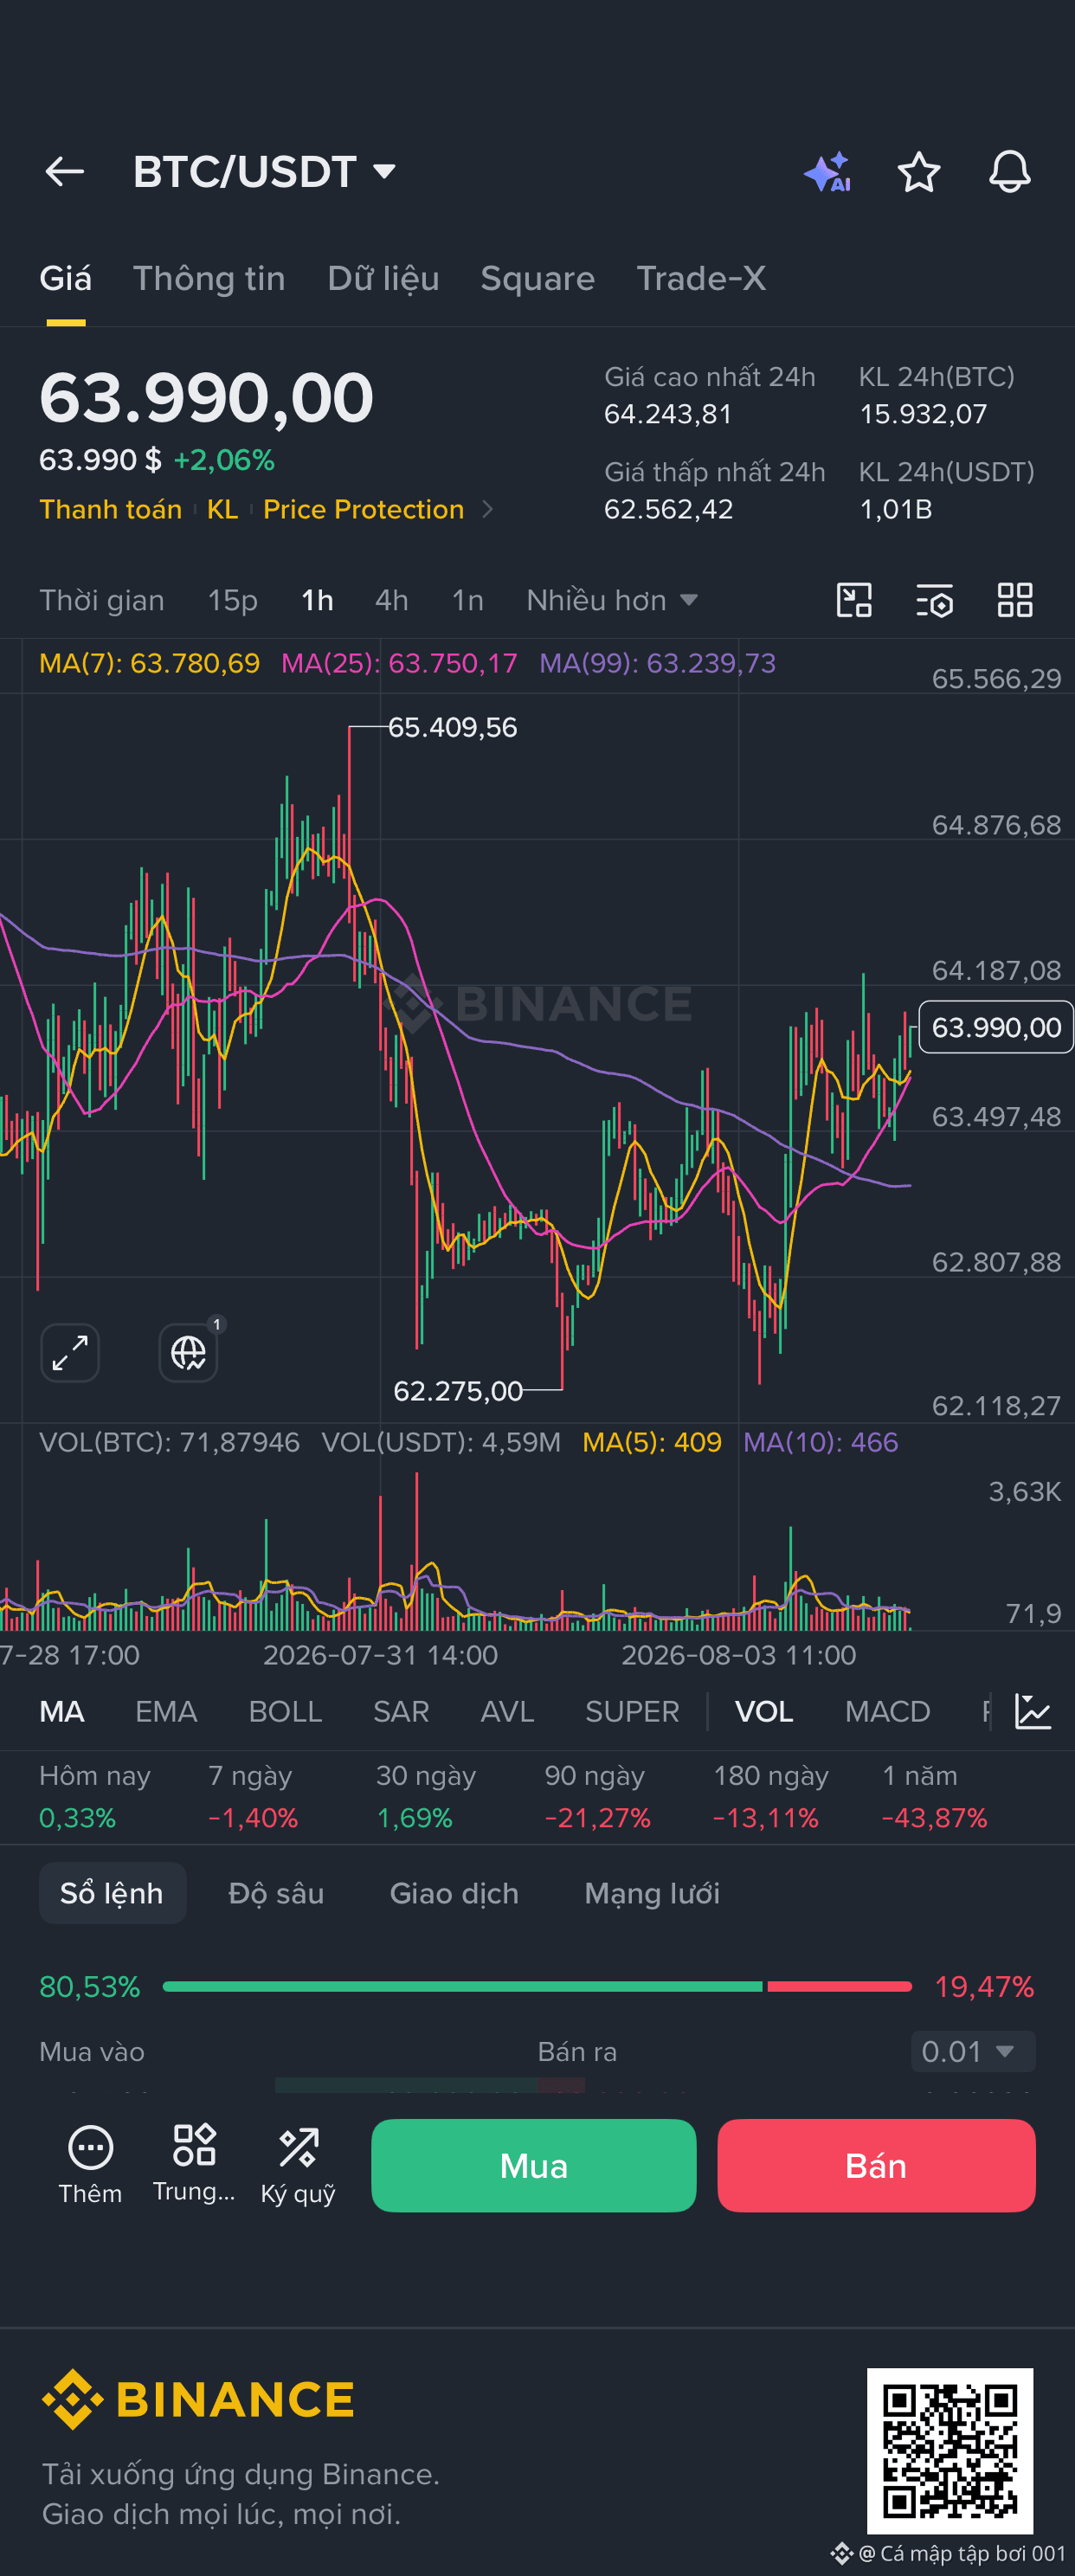Select the 1n timeframe
Image resolution: width=1075 pixels, height=2576 pixels.
pyautogui.click(x=467, y=600)
